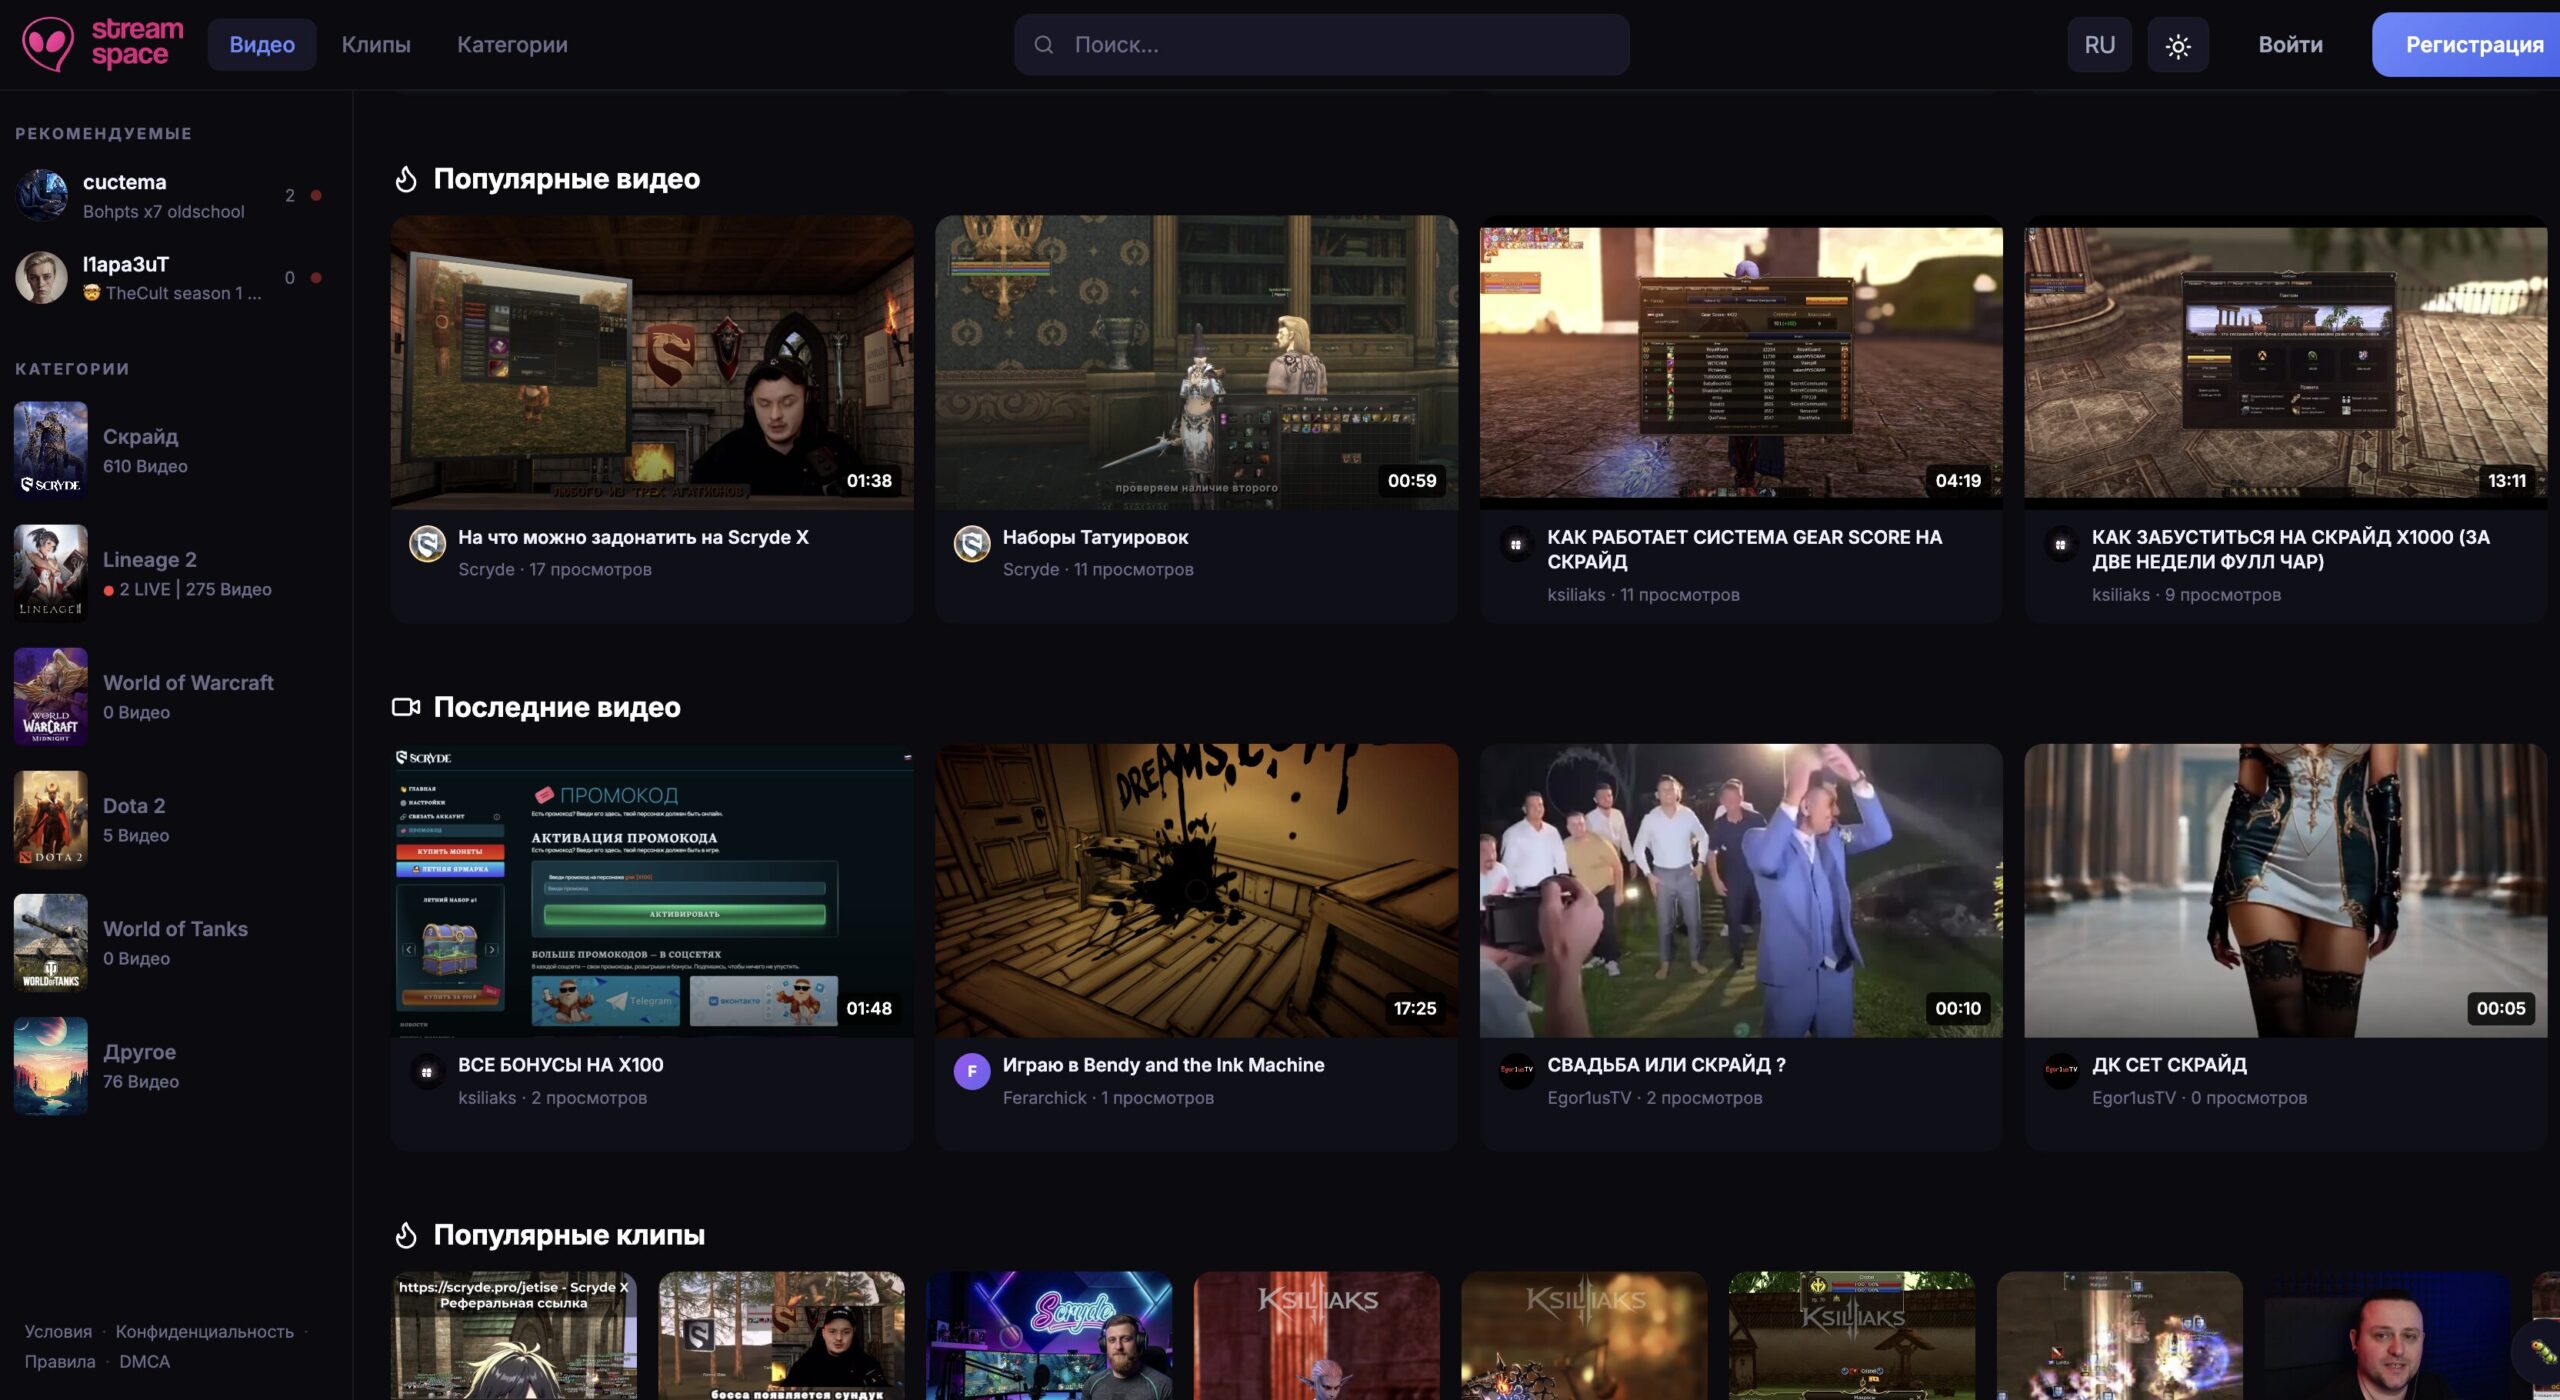Viewport: 2560px width, 1400px height.
Task: Play the GEAR SCORE video thumbnail
Action: point(1741,362)
